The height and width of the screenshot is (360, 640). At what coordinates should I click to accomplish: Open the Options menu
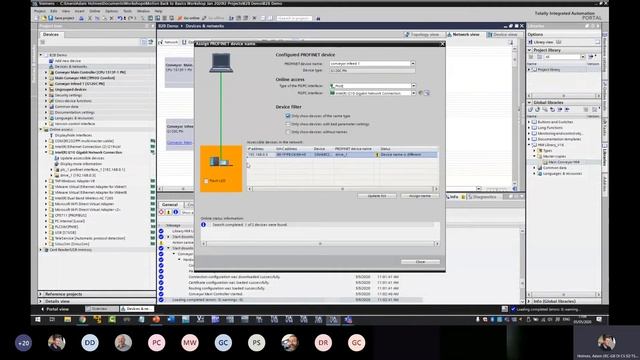pyautogui.click(x=111, y=11)
